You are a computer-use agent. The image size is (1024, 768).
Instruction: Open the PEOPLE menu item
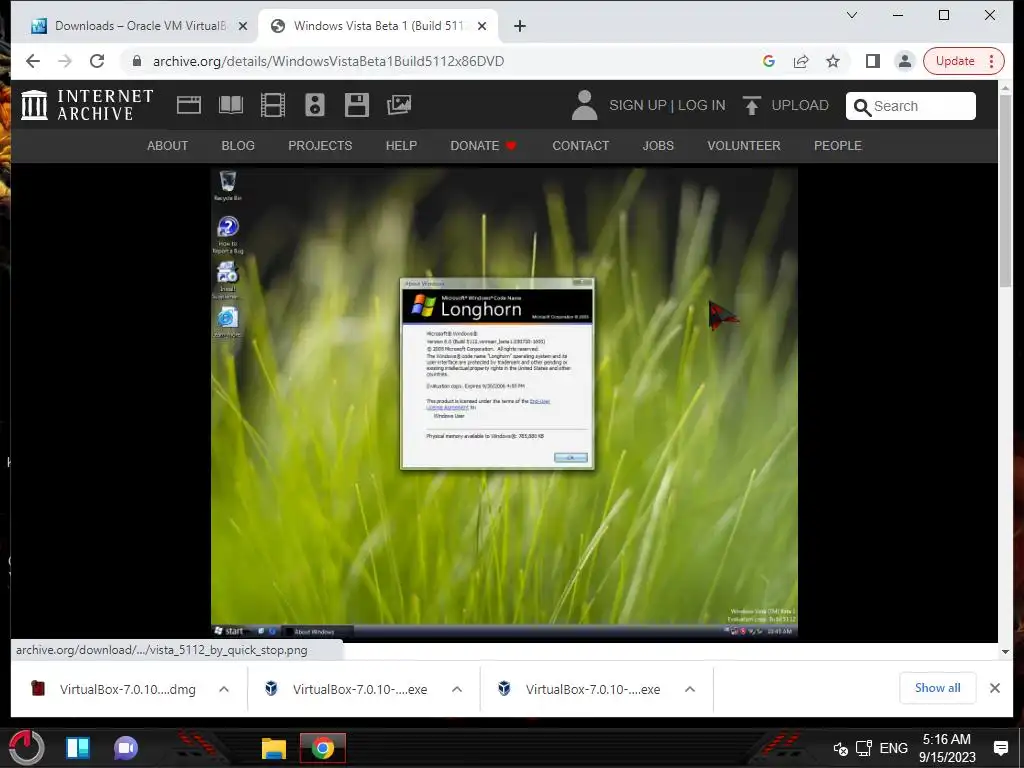838,146
